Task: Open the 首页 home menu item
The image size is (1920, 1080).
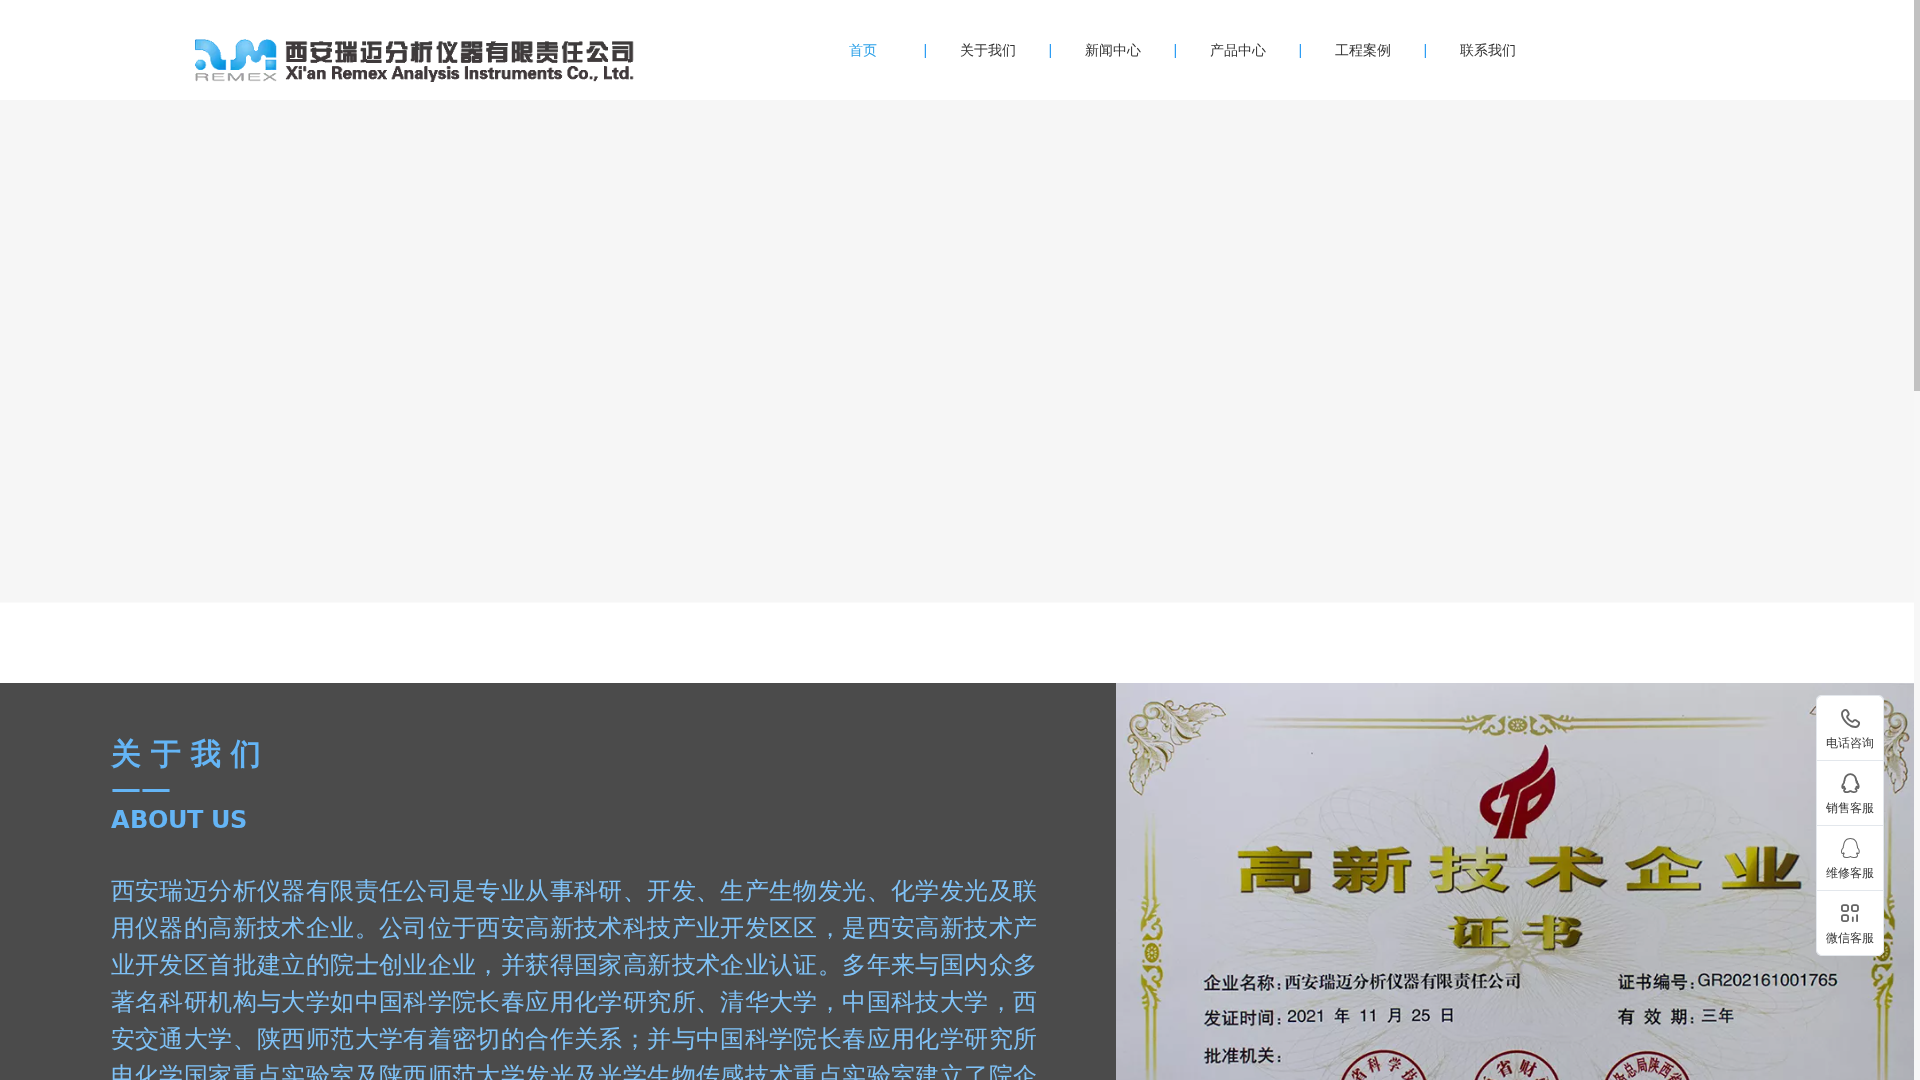Action: pos(863,50)
